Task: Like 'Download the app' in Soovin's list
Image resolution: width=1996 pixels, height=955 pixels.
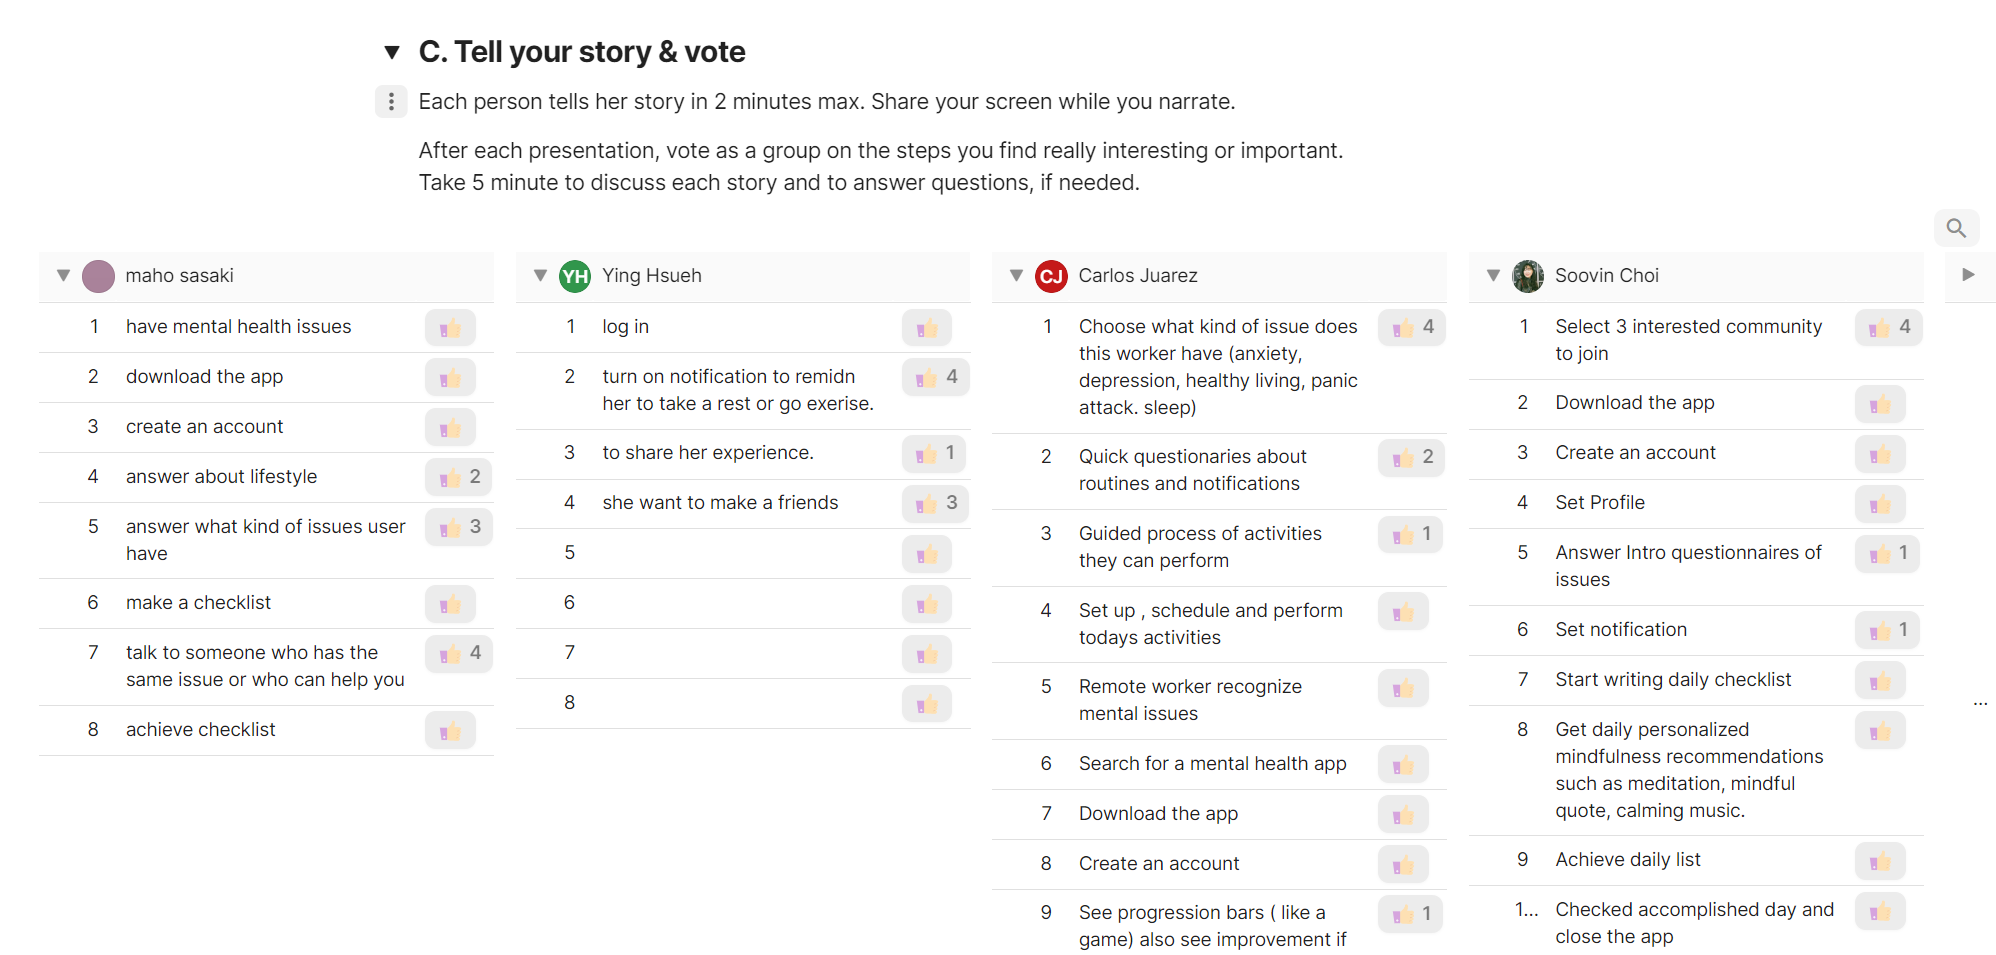Action: 1880,404
